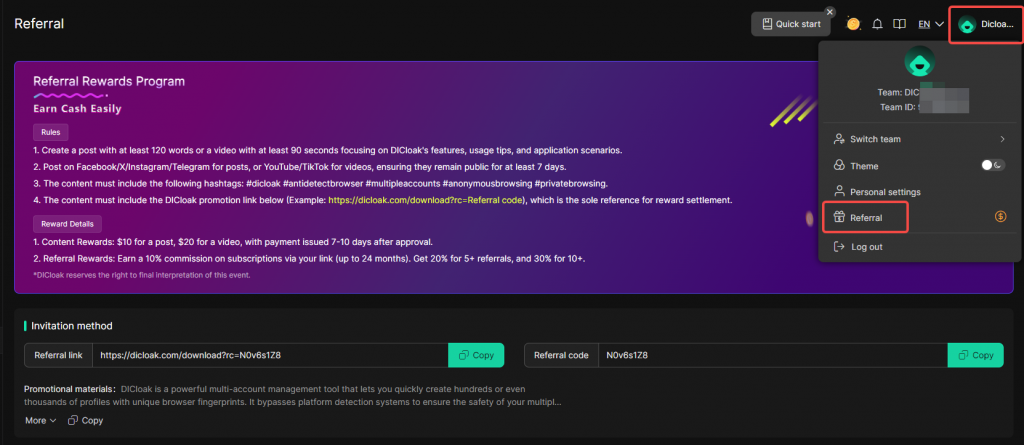Click the orange coin icon in header
Image resolution: width=1024 pixels, height=445 pixels.
pyautogui.click(x=853, y=24)
